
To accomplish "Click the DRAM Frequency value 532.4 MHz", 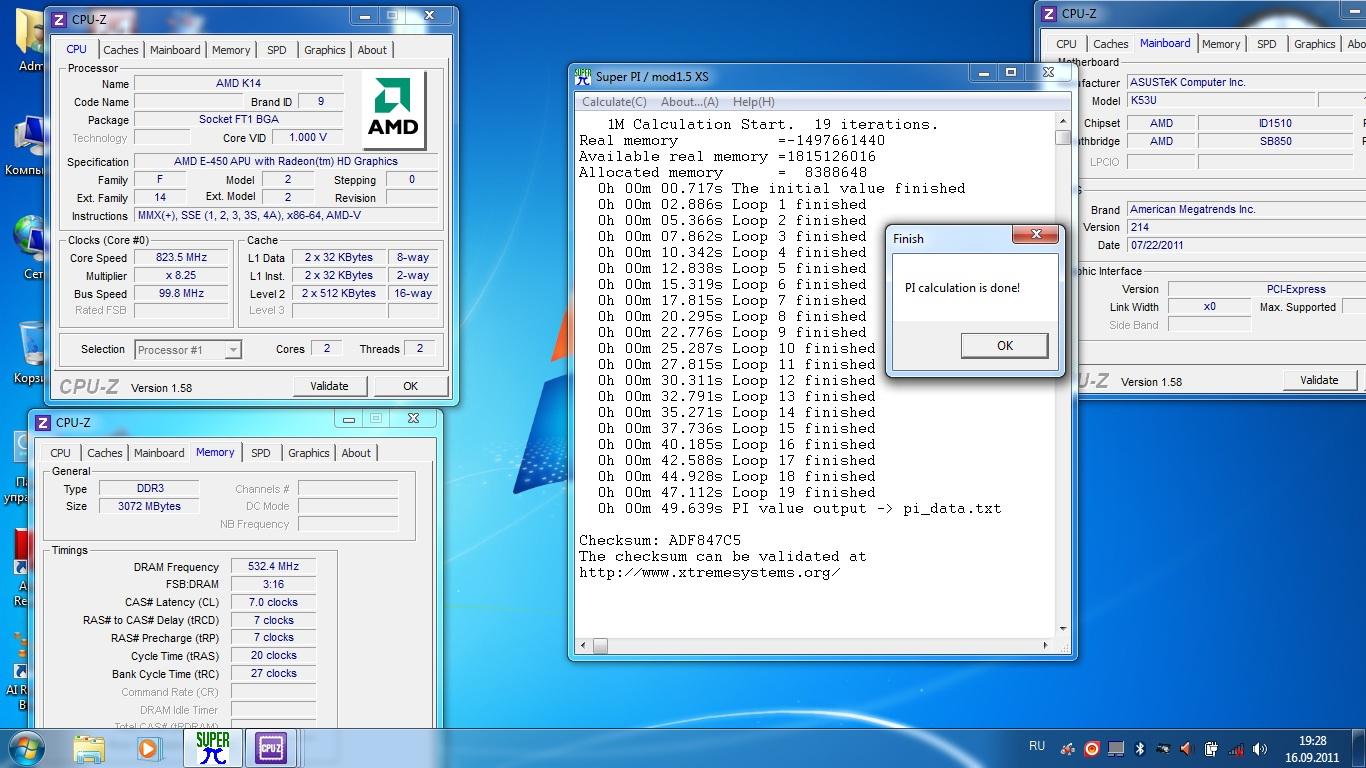I will [273, 567].
